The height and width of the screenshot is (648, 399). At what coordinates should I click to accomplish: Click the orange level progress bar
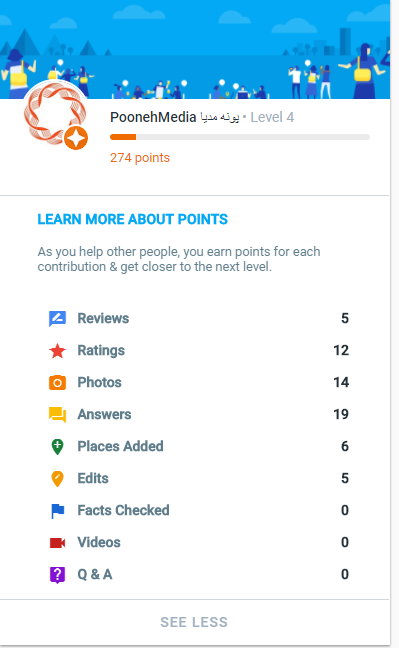pos(240,137)
